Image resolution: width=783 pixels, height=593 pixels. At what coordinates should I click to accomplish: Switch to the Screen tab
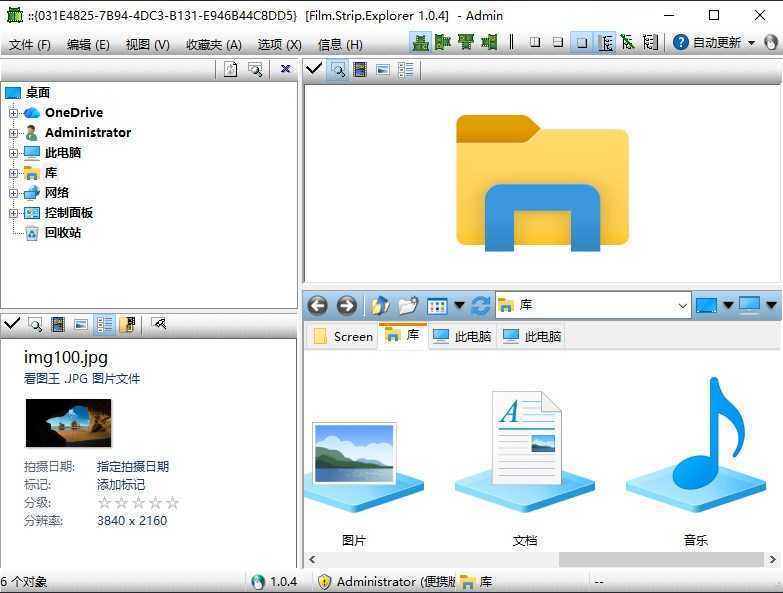343,336
